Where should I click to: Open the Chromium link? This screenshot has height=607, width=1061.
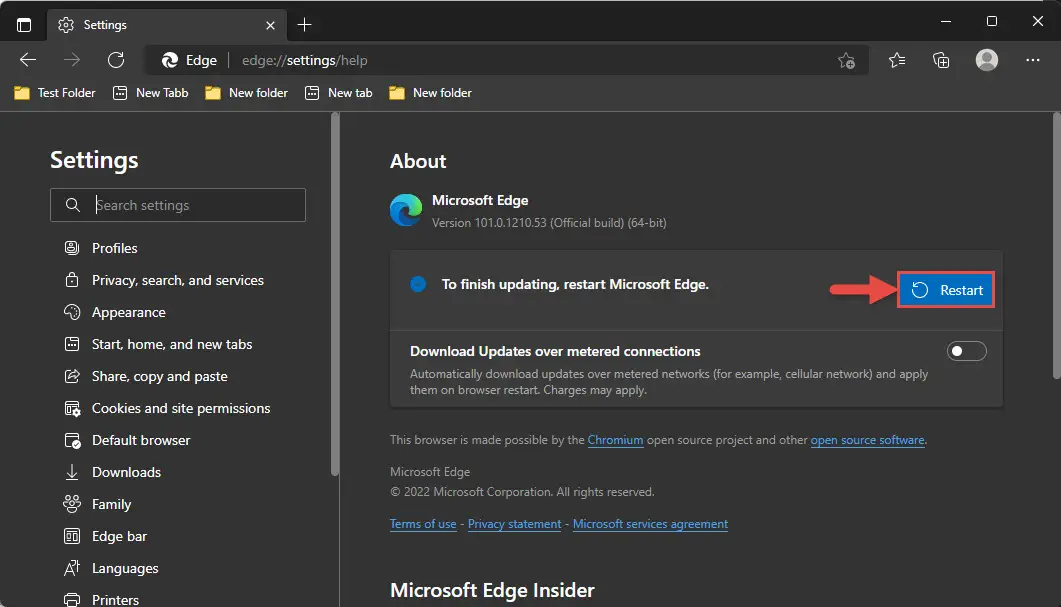coord(615,440)
